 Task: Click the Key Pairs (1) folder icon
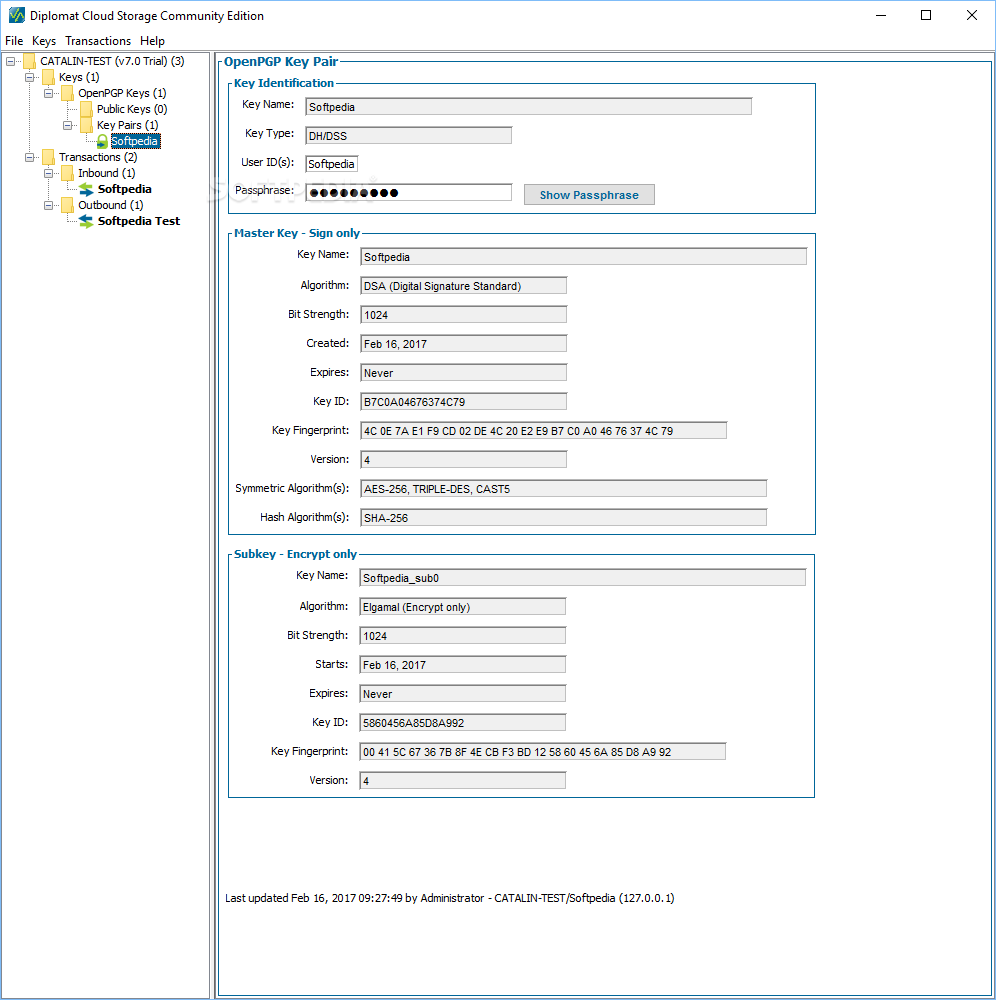[87, 125]
